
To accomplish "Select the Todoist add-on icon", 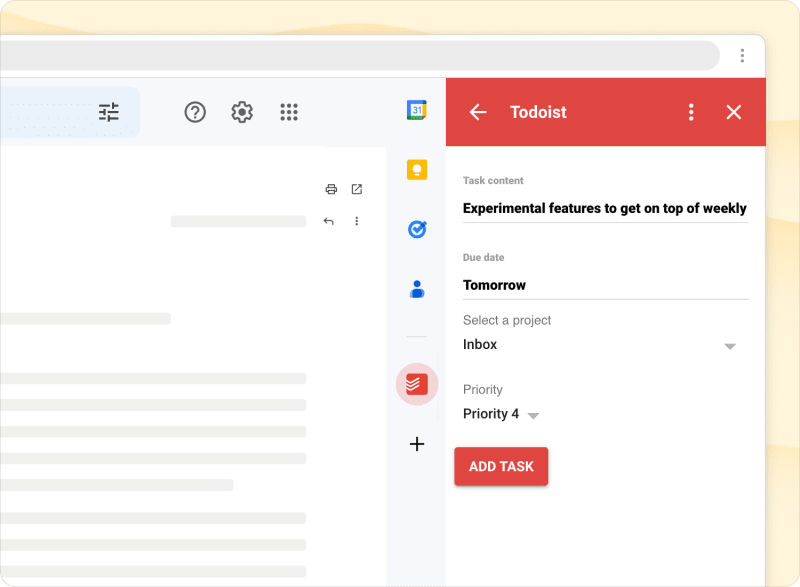I will pos(417,384).
